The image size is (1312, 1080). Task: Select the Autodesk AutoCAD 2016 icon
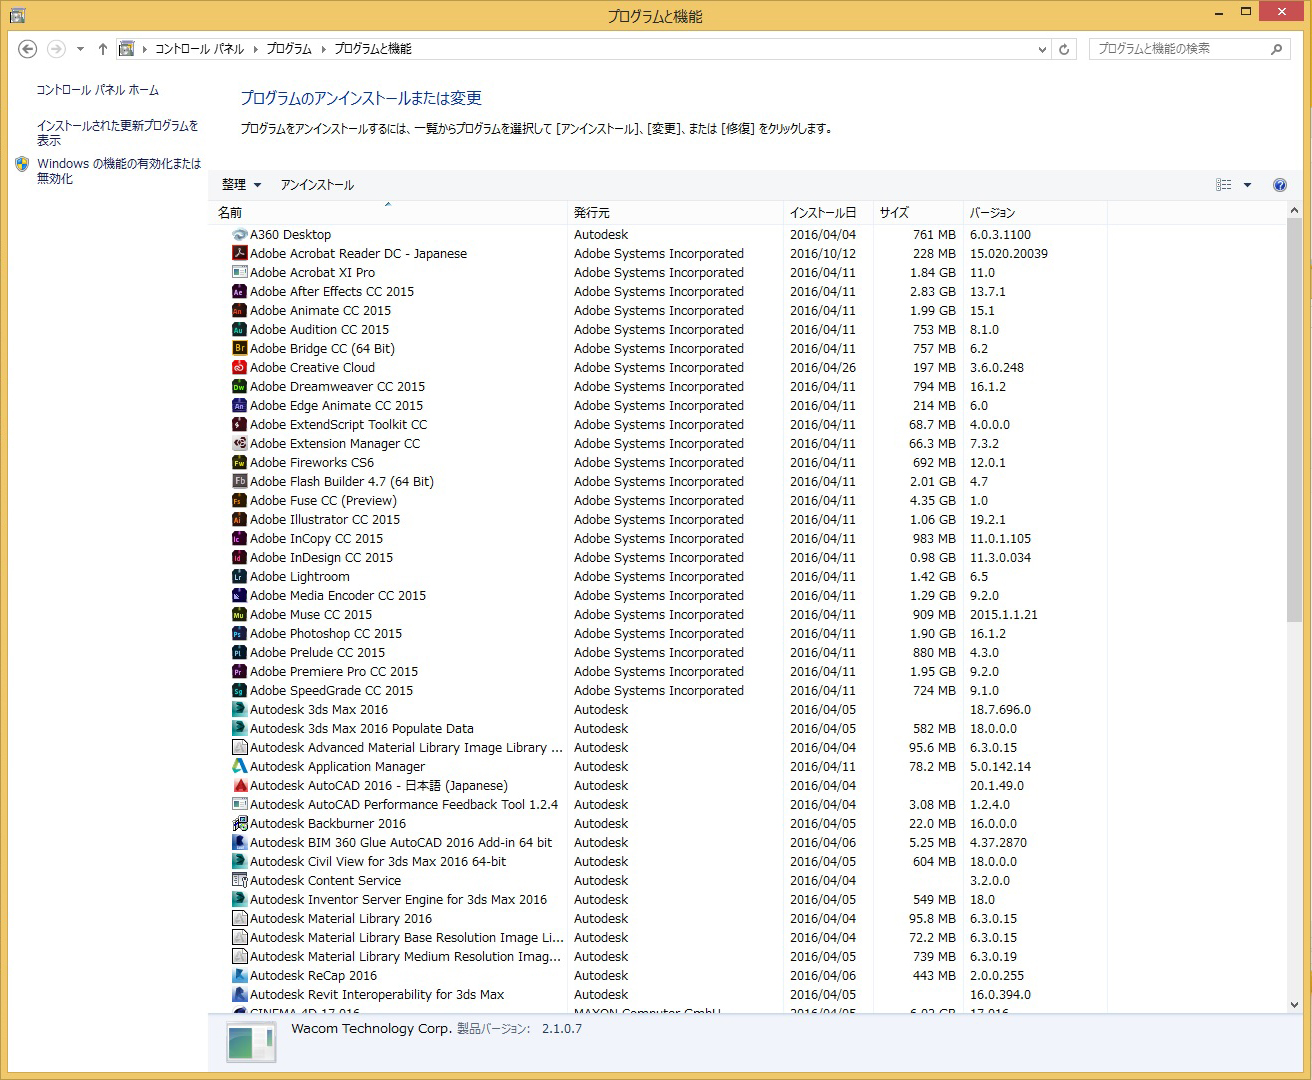coord(239,786)
